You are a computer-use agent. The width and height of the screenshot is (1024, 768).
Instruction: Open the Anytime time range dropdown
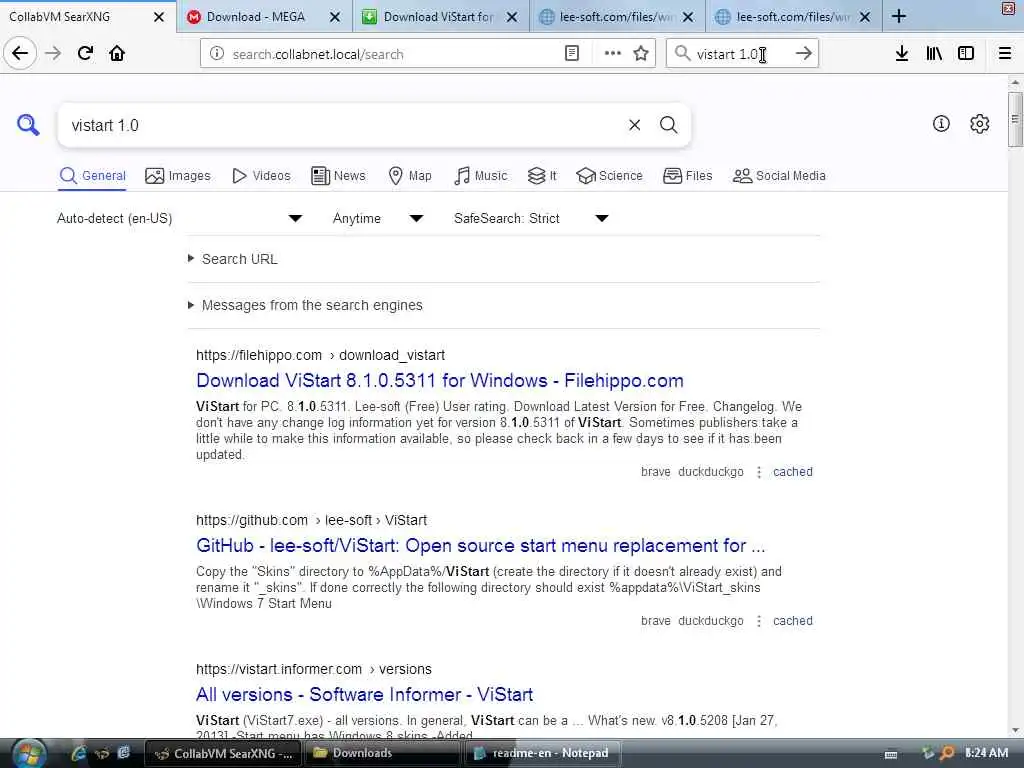(378, 218)
